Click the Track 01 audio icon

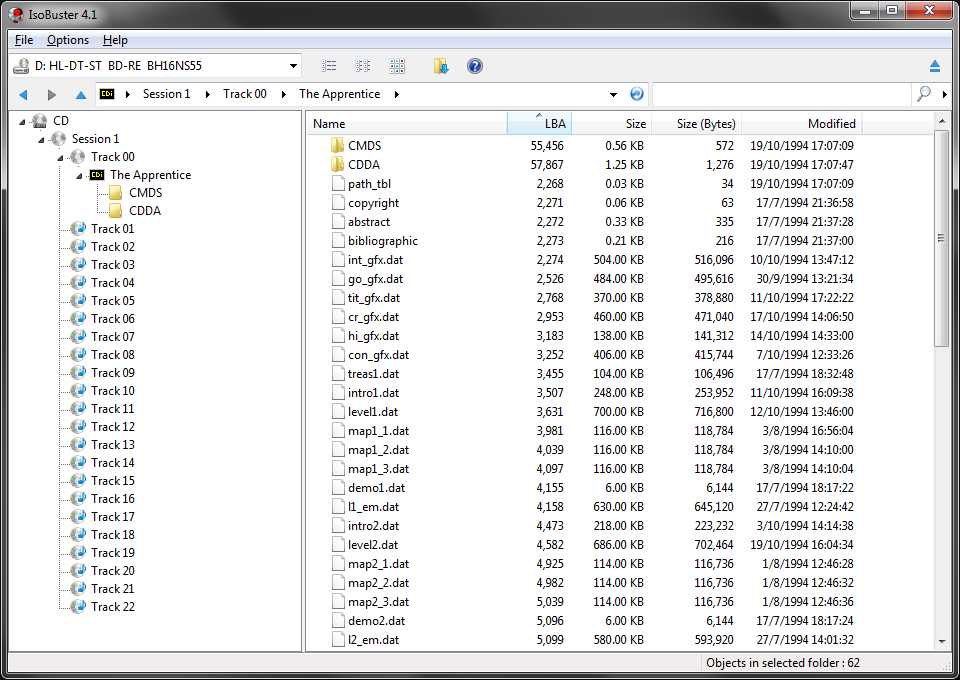click(78, 228)
